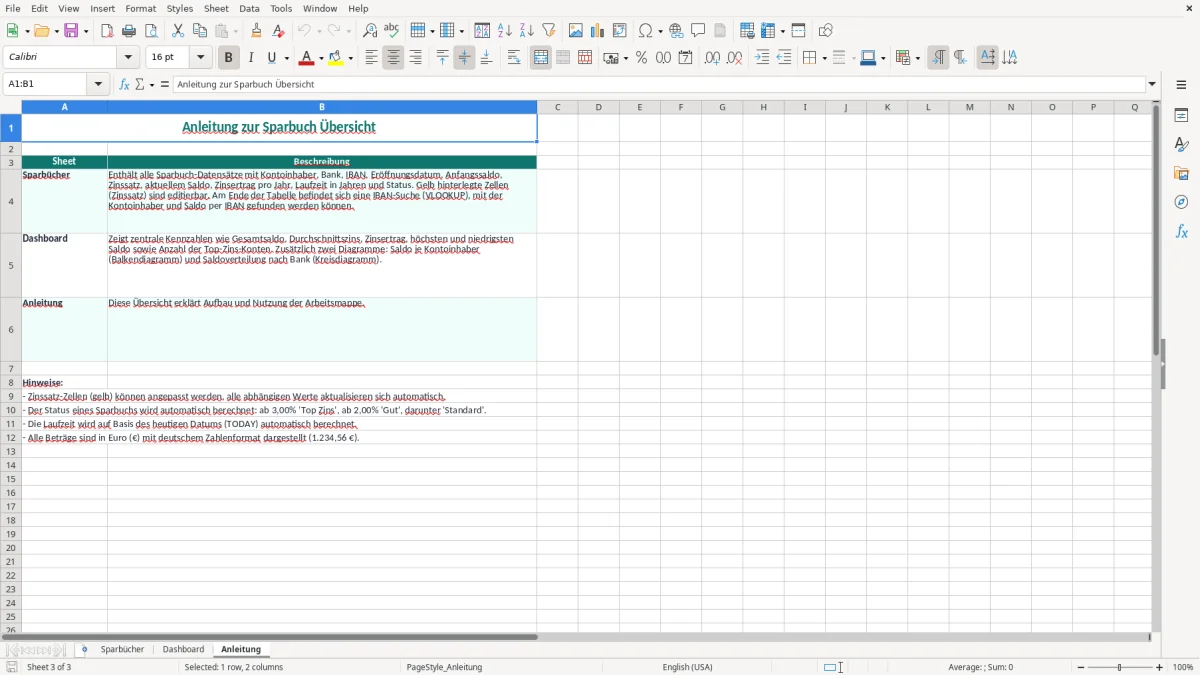Open the sidebar Navigator panel
The image size is (1200, 675).
[1181, 202]
